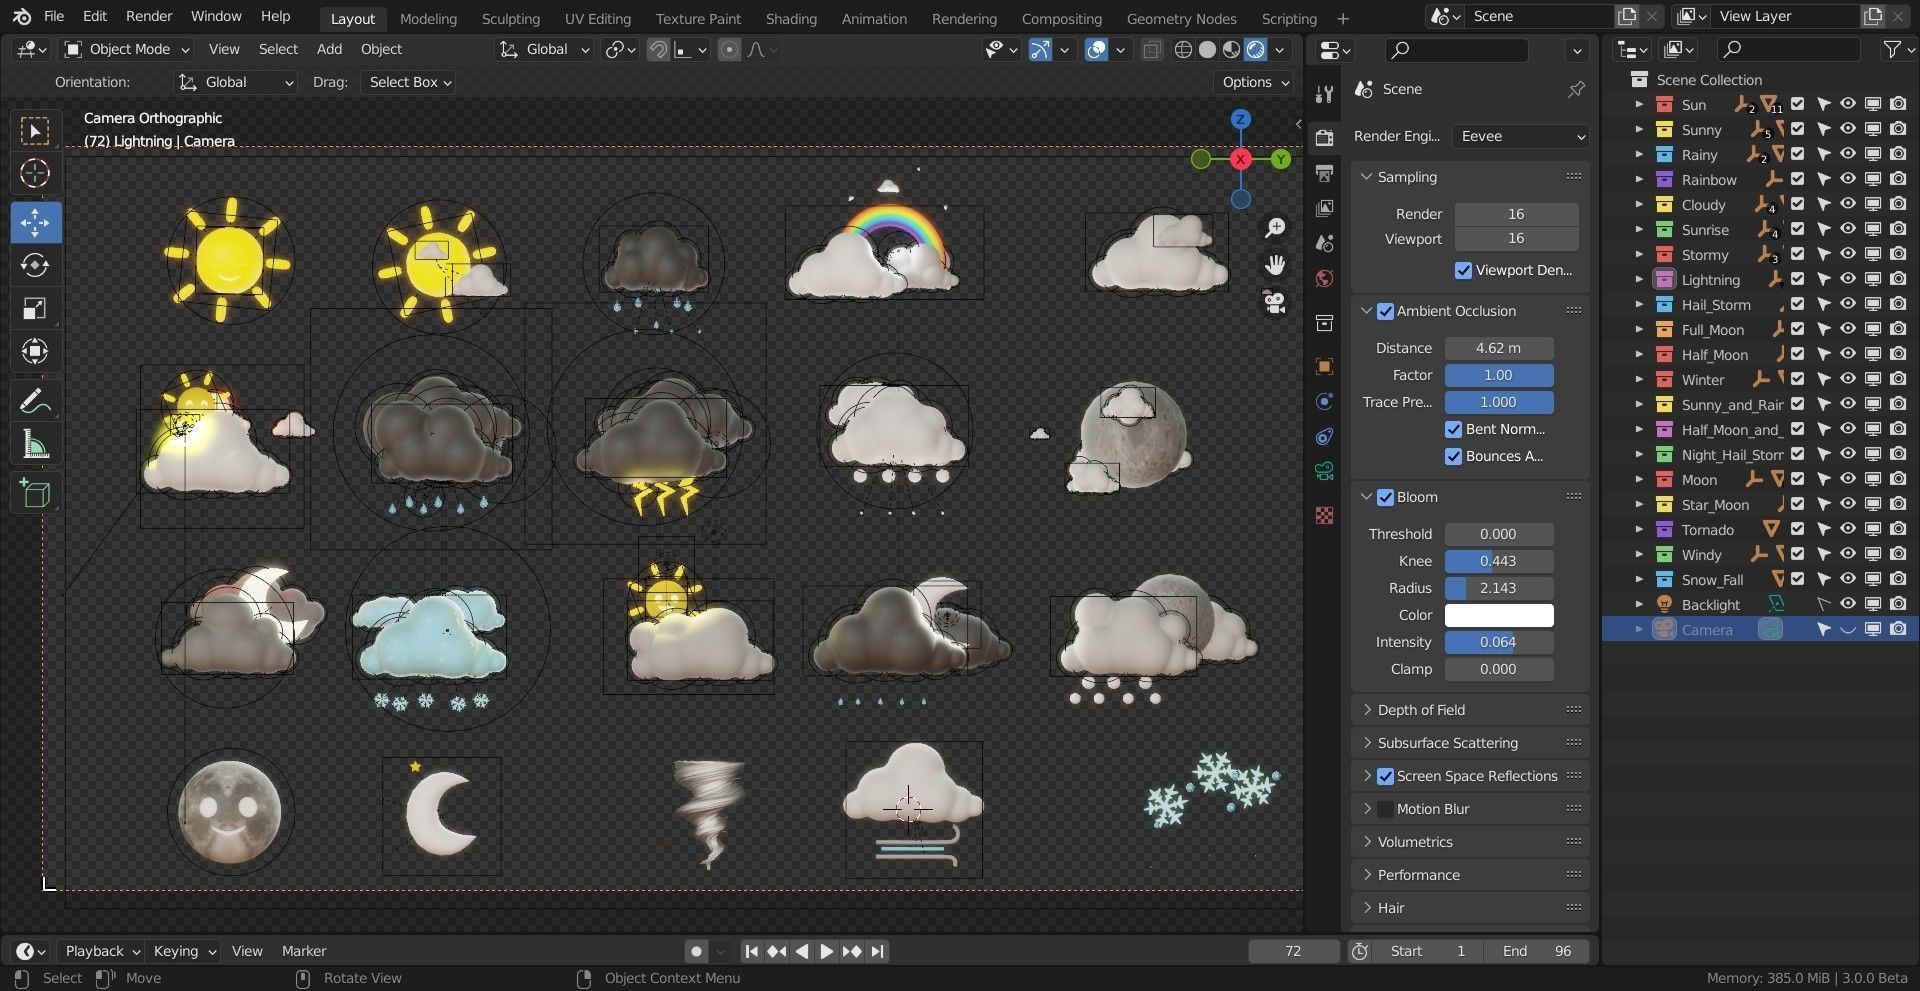Click the zoom magnifier viewport icon
1920x991 pixels.
[1275, 228]
